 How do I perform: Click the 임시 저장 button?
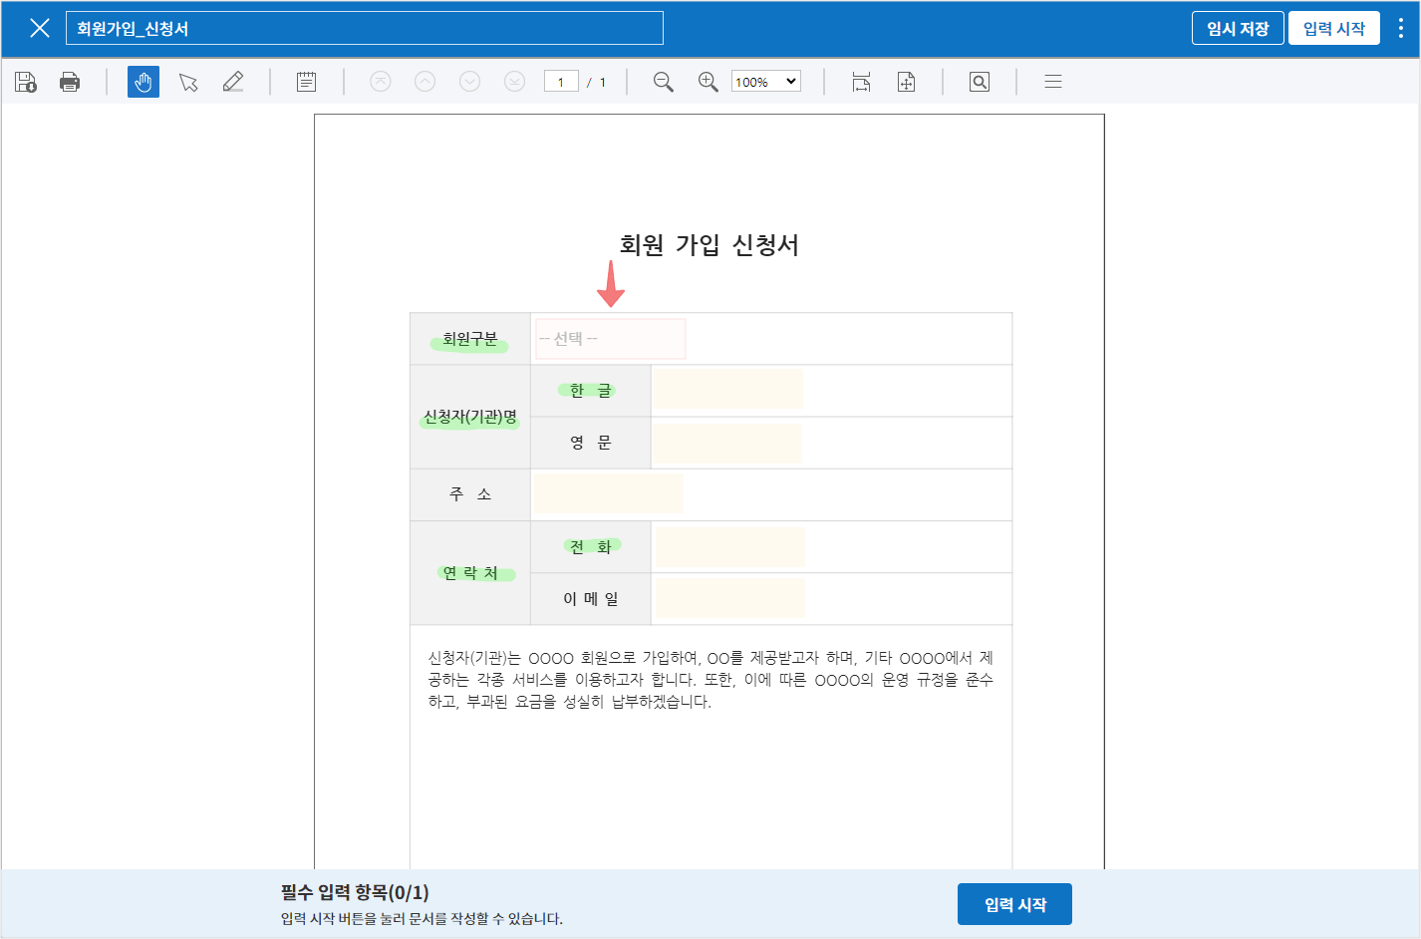(x=1237, y=28)
